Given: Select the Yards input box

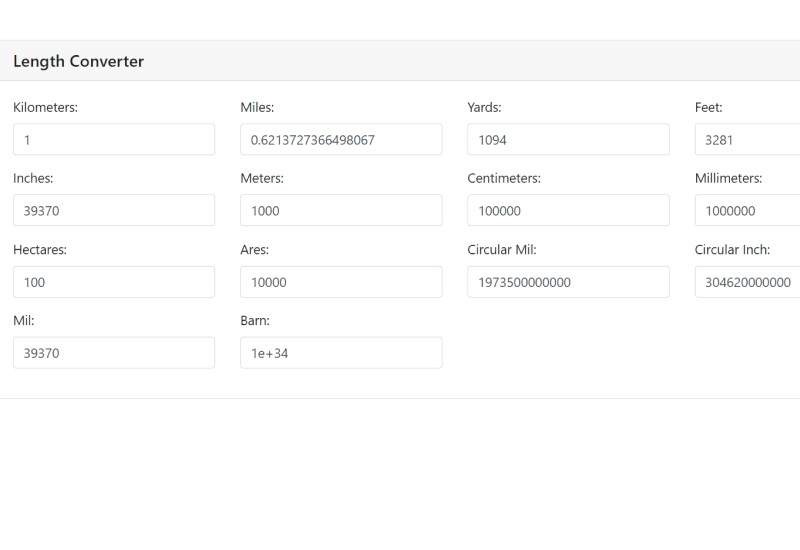Looking at the screenshot, I should 568,140.
